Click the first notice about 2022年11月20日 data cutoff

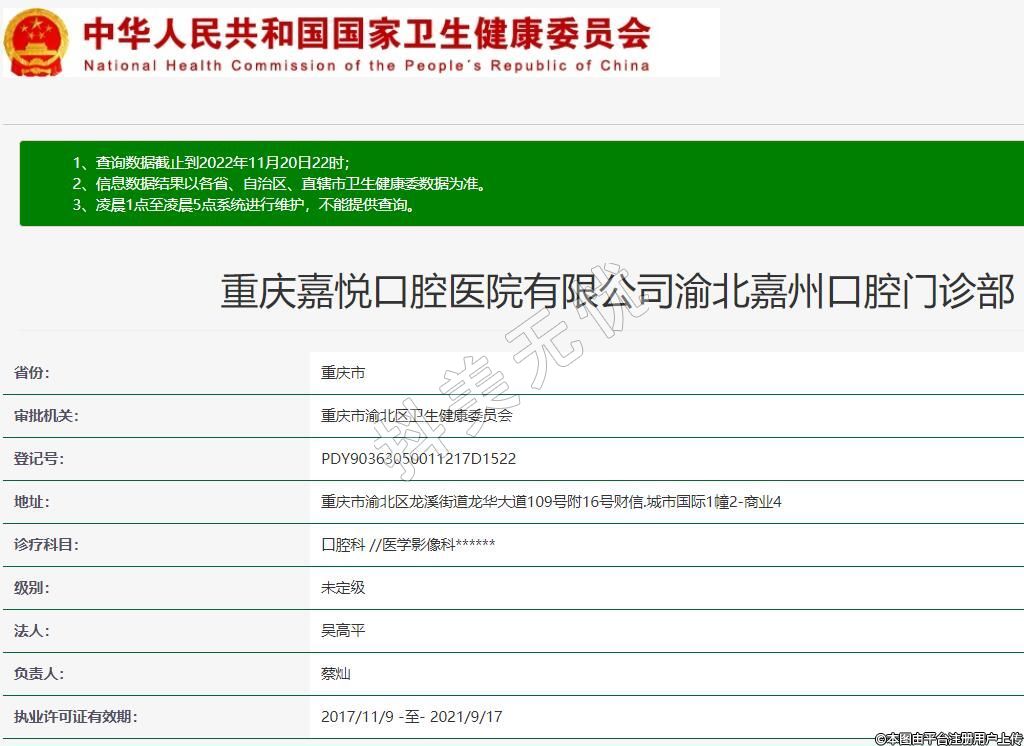(x=211, y=162)
